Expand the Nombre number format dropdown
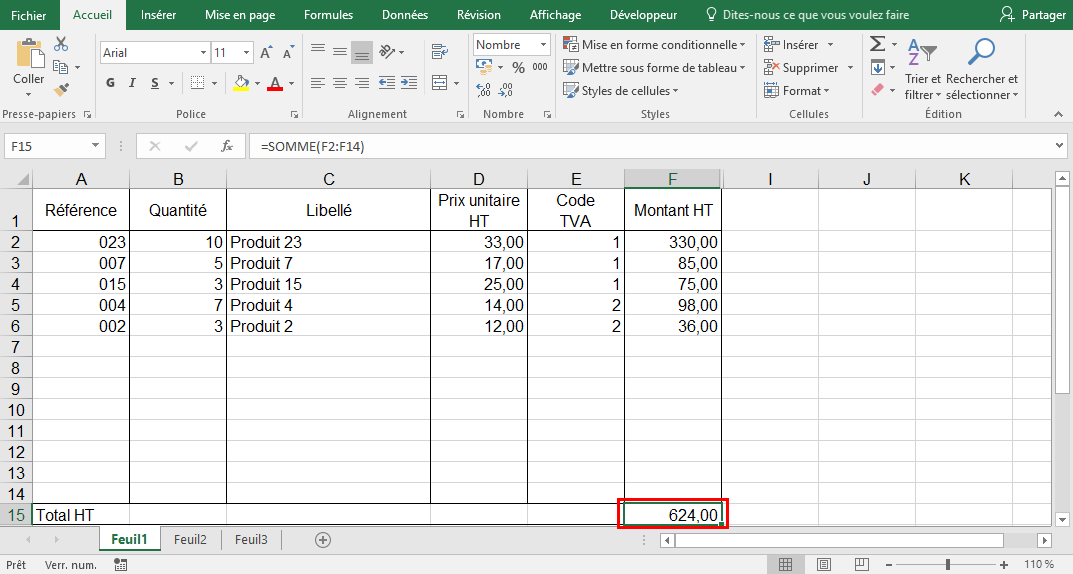Image resolution: width=1073 pixels, height=574 pixels. (544, 45)
